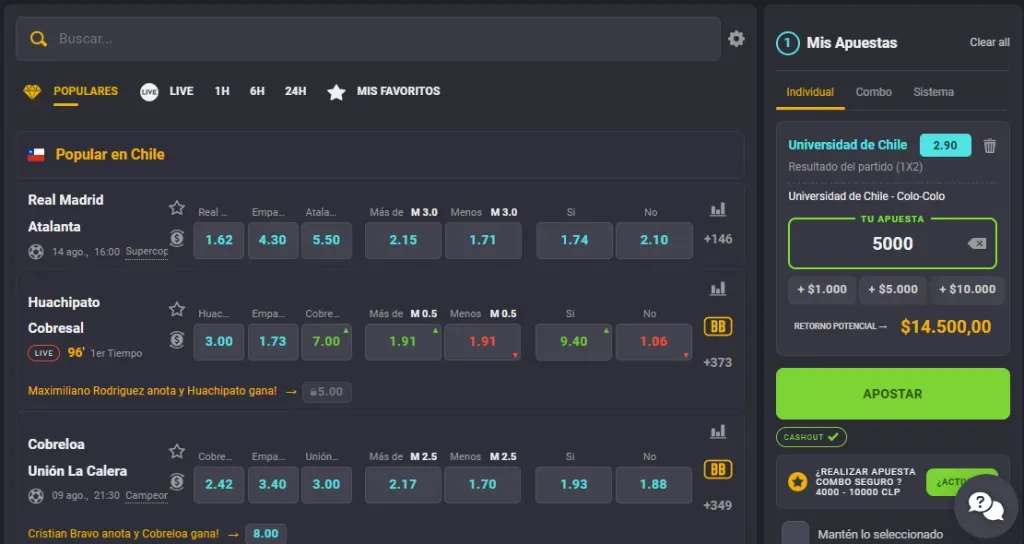
Task: Remove Universidad de Chile bet with trash icon
Action: pyautogui.click(x=989, y=146)
